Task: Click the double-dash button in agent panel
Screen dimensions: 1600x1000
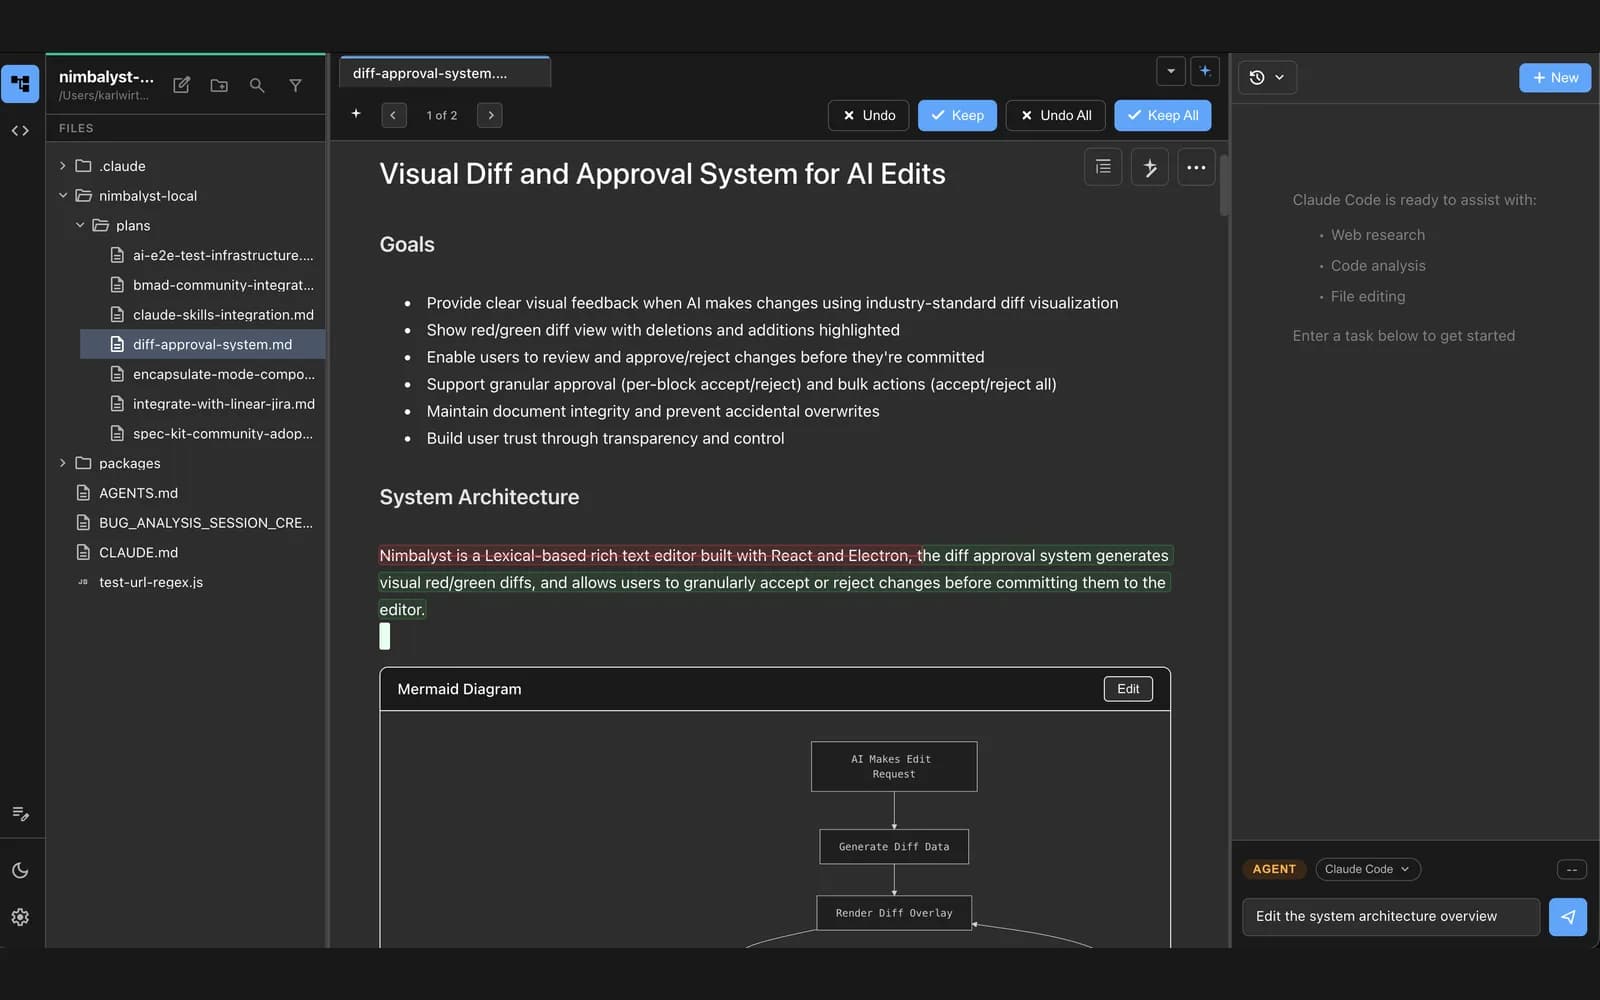Action: (x=1572, y=870)
